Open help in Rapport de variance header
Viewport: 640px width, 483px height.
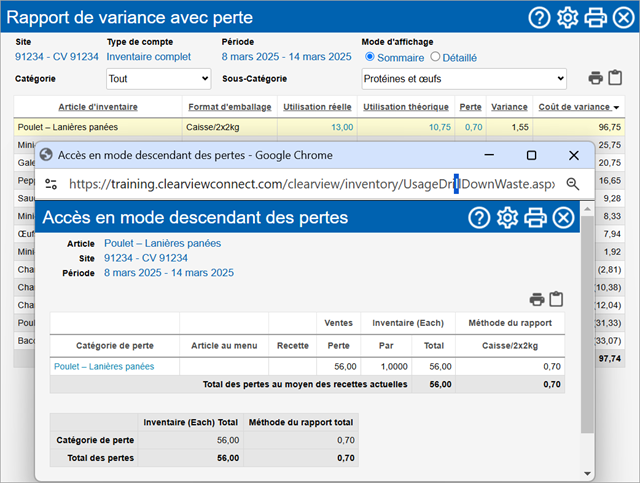click(x=539, y=18)
